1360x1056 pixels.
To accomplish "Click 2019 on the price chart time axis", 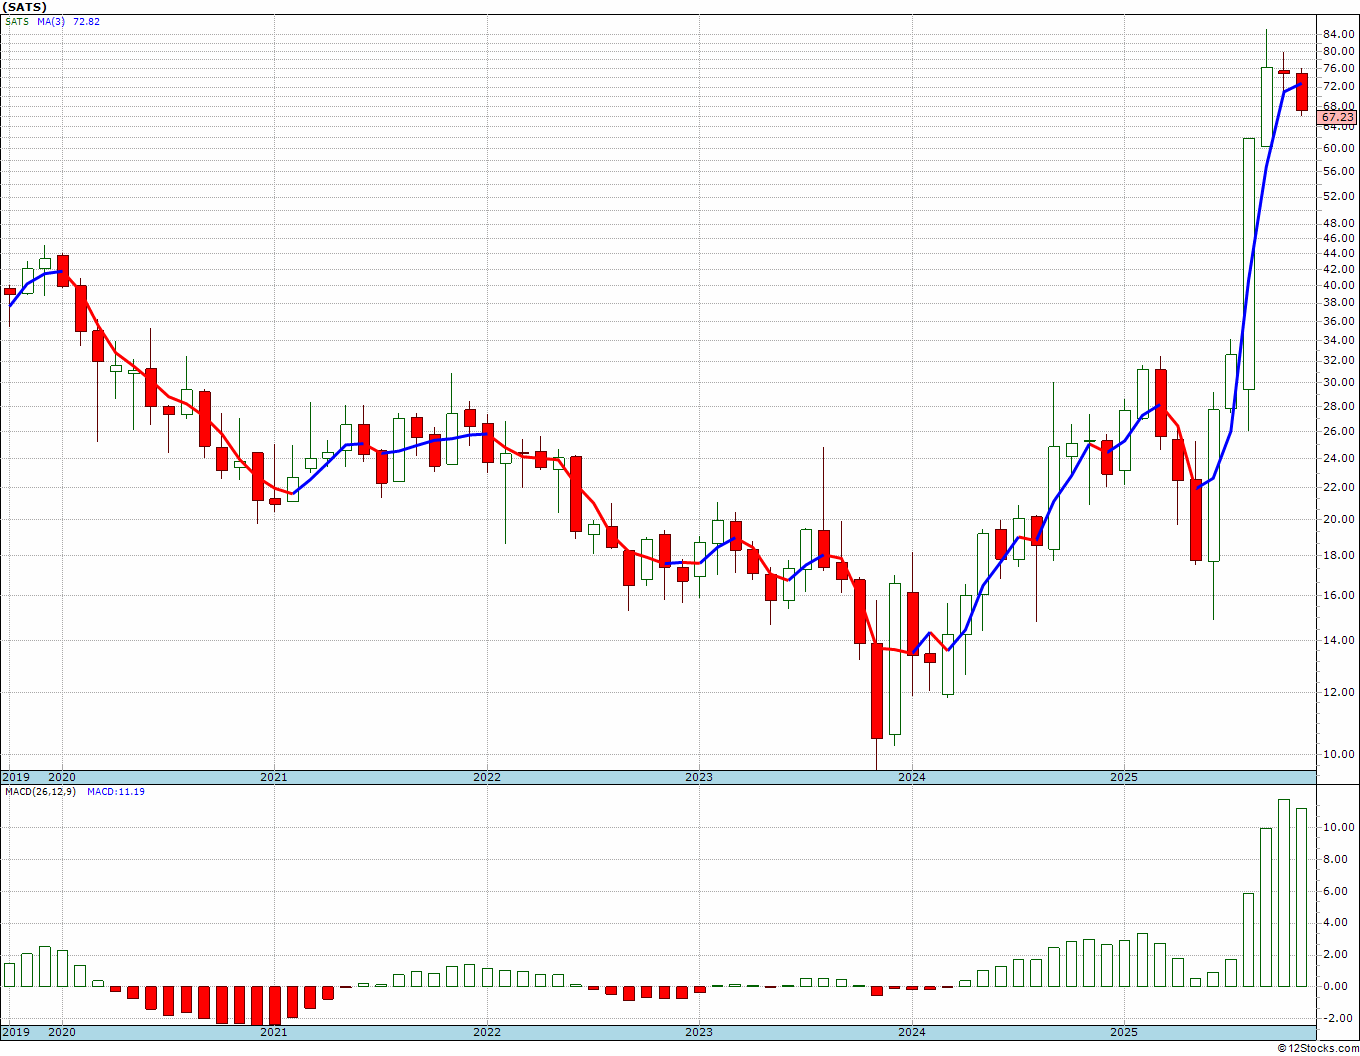I will click(16, 777).
